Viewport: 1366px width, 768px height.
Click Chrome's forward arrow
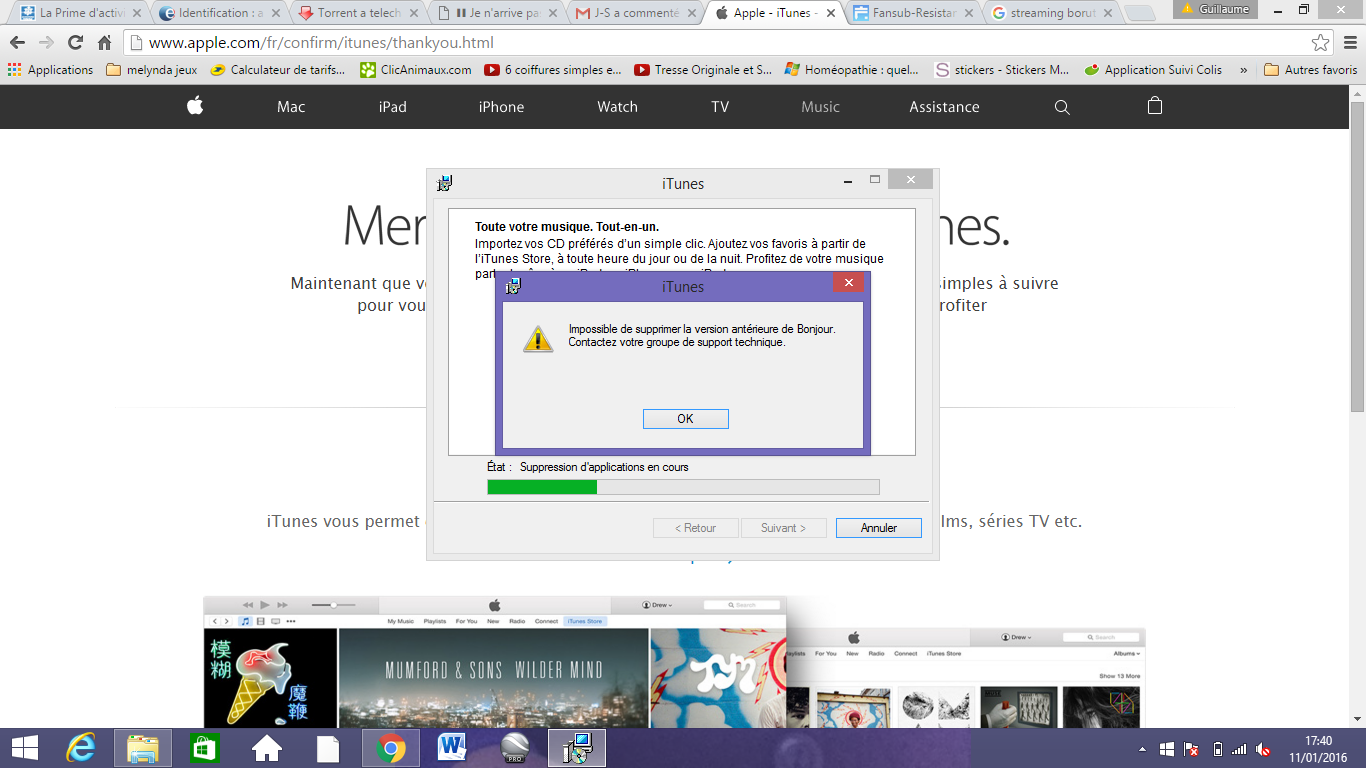(46, 43)
